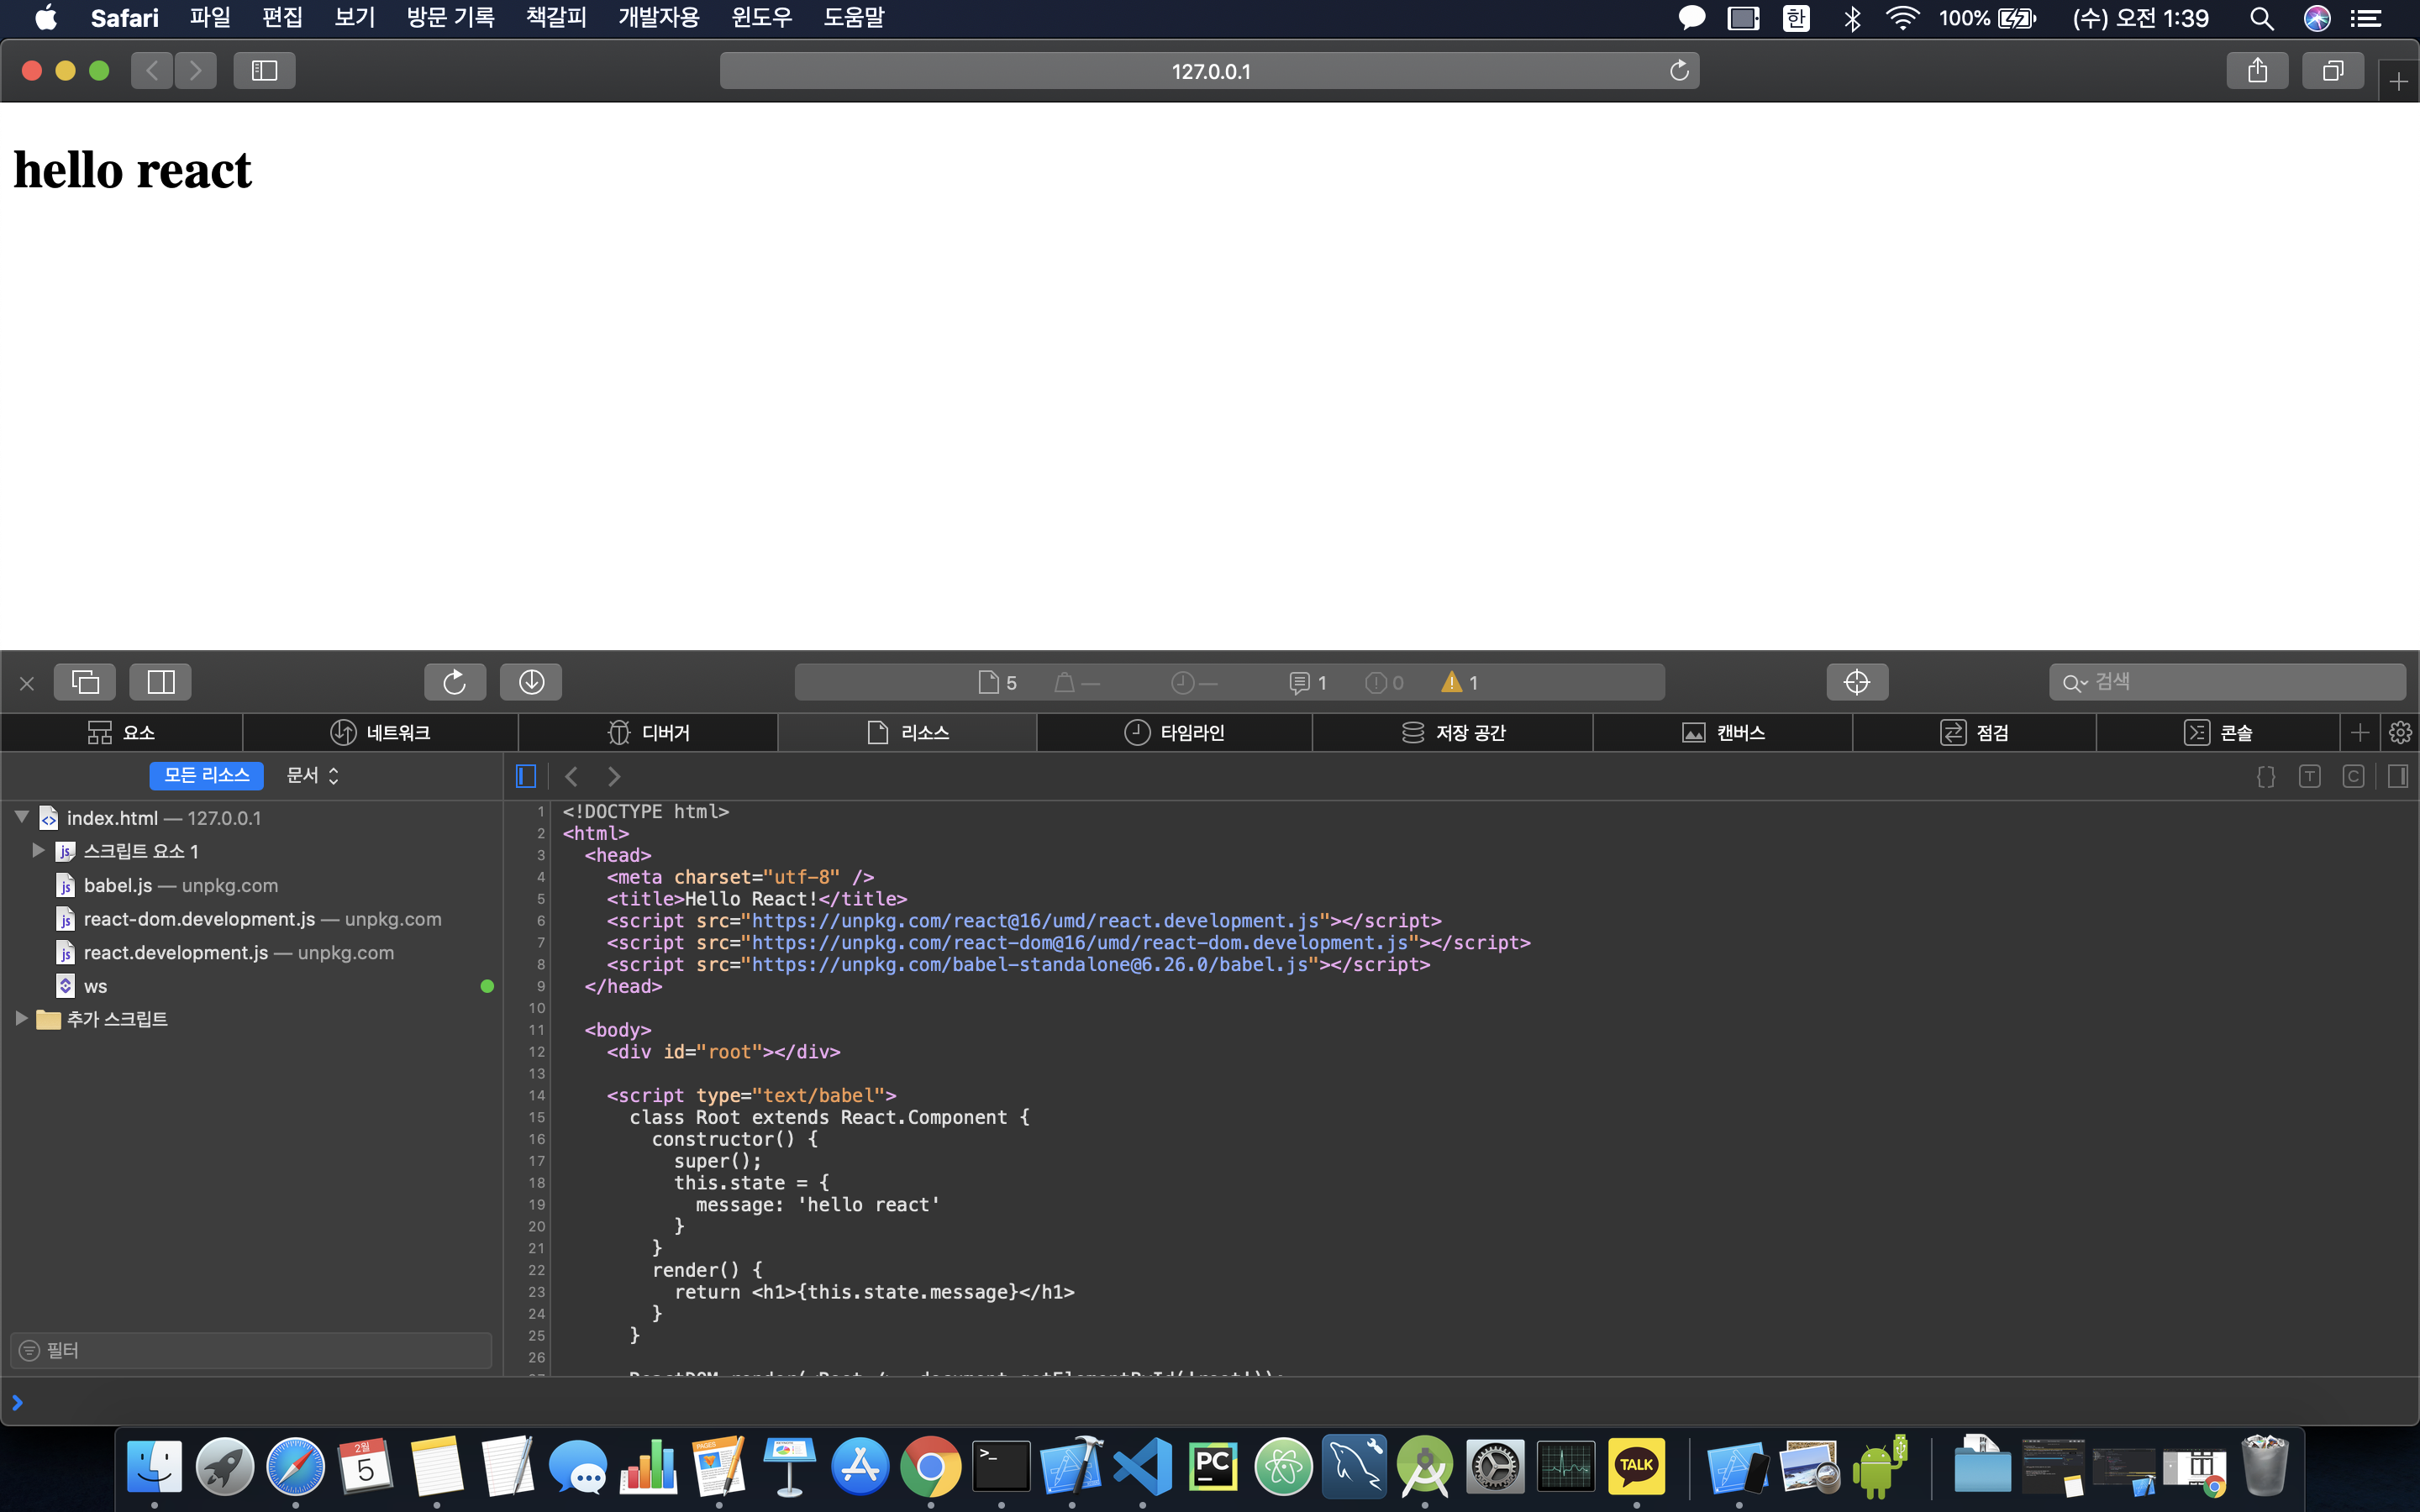Reload page from Web Inspector toolbar
Viewport: 2420px width, 1512px height.
tap(455, 682)
